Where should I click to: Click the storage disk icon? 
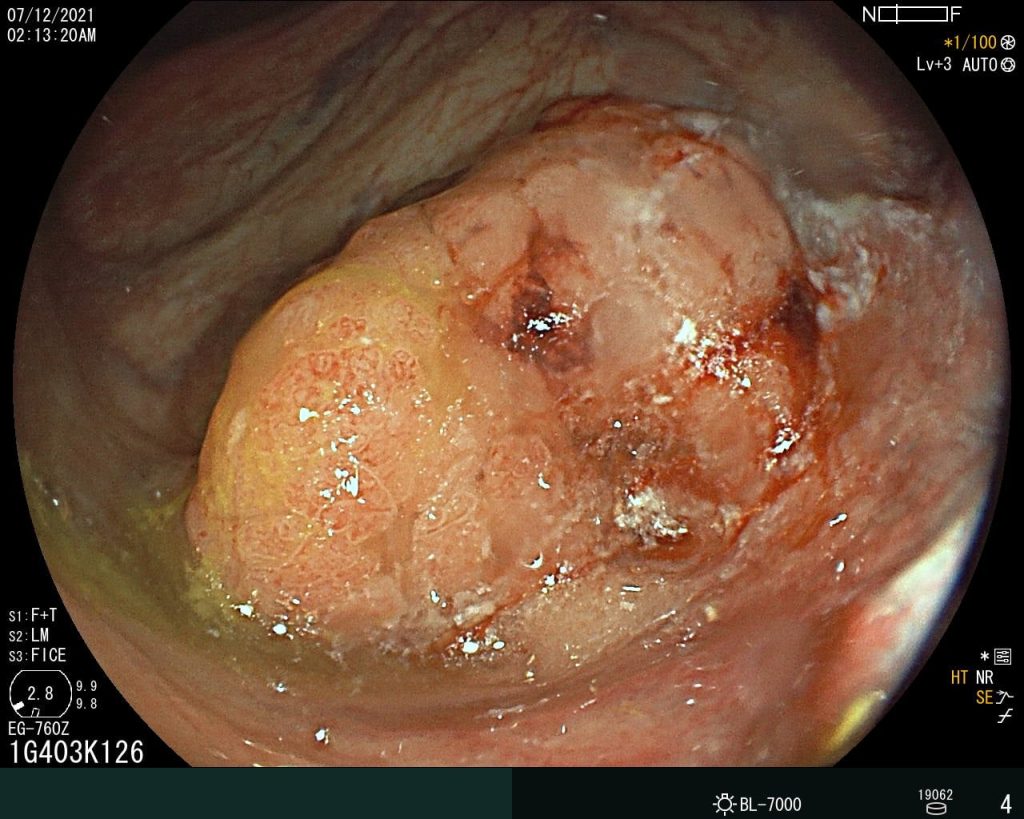tap(936, 808)
